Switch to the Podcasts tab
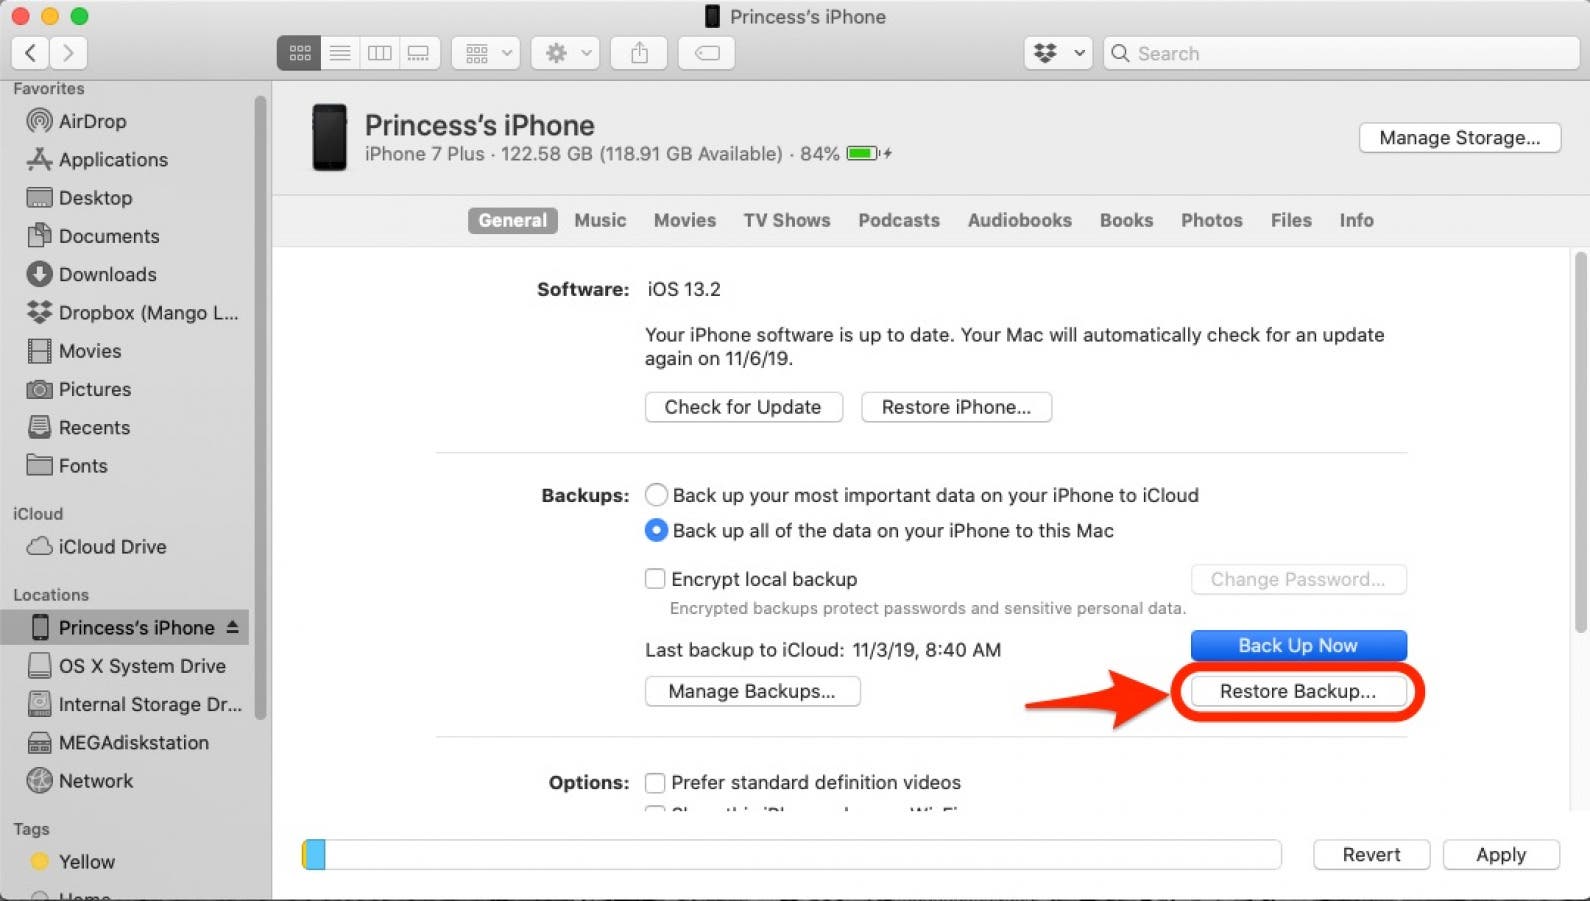Viewport: 1590px width, 901px height. [x=899, y=221]
